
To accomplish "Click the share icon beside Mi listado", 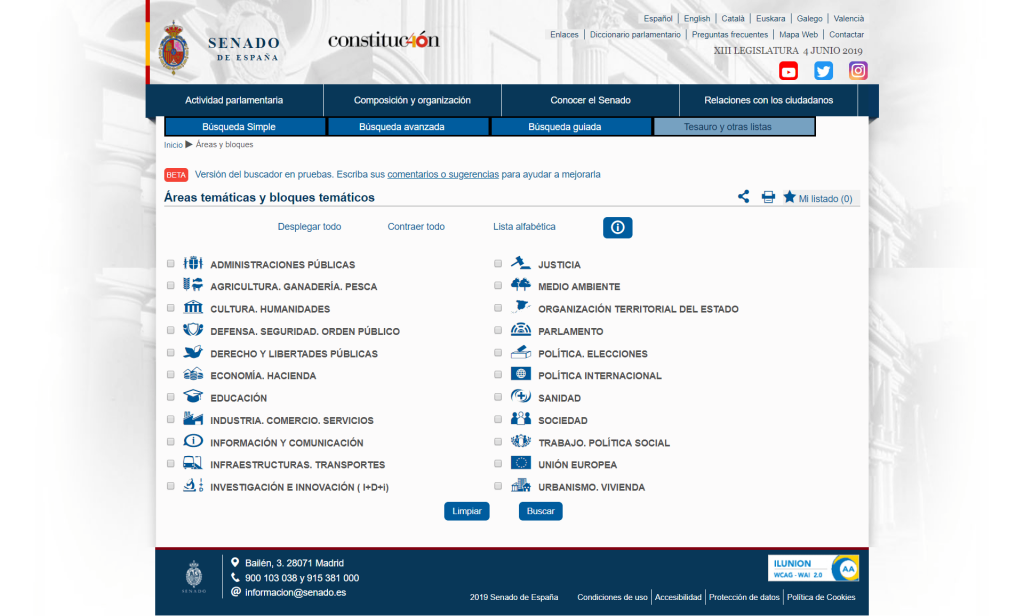I will tap(744, 197).
